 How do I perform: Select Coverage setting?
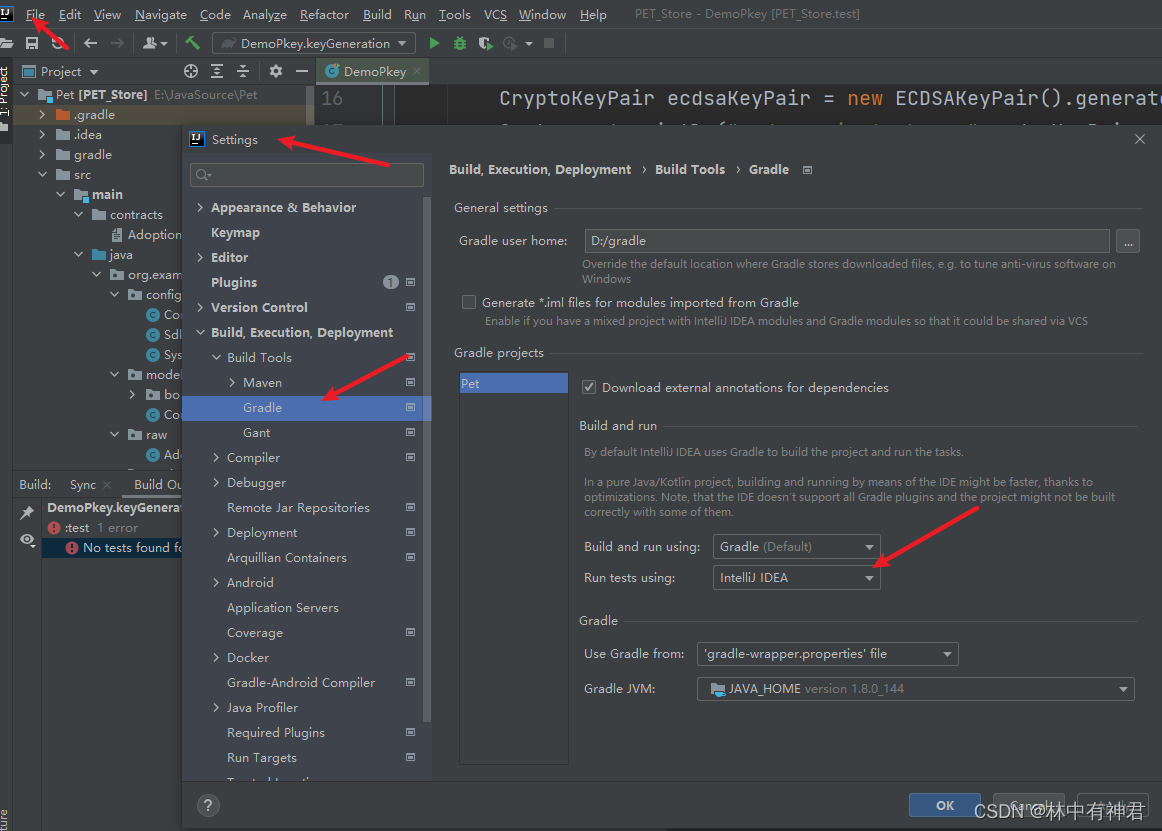coord(255,632)
